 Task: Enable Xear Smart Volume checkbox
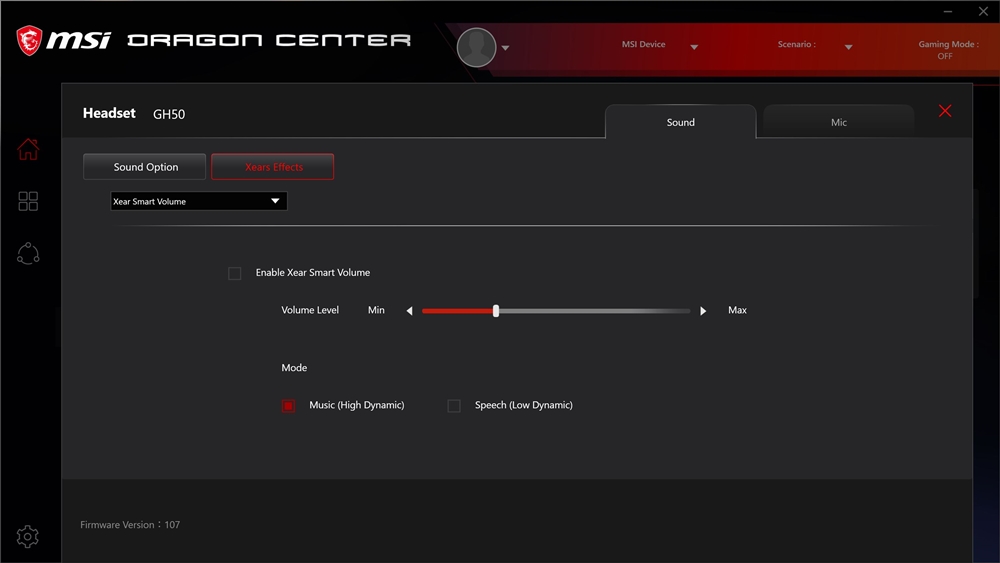click(235, 274)
